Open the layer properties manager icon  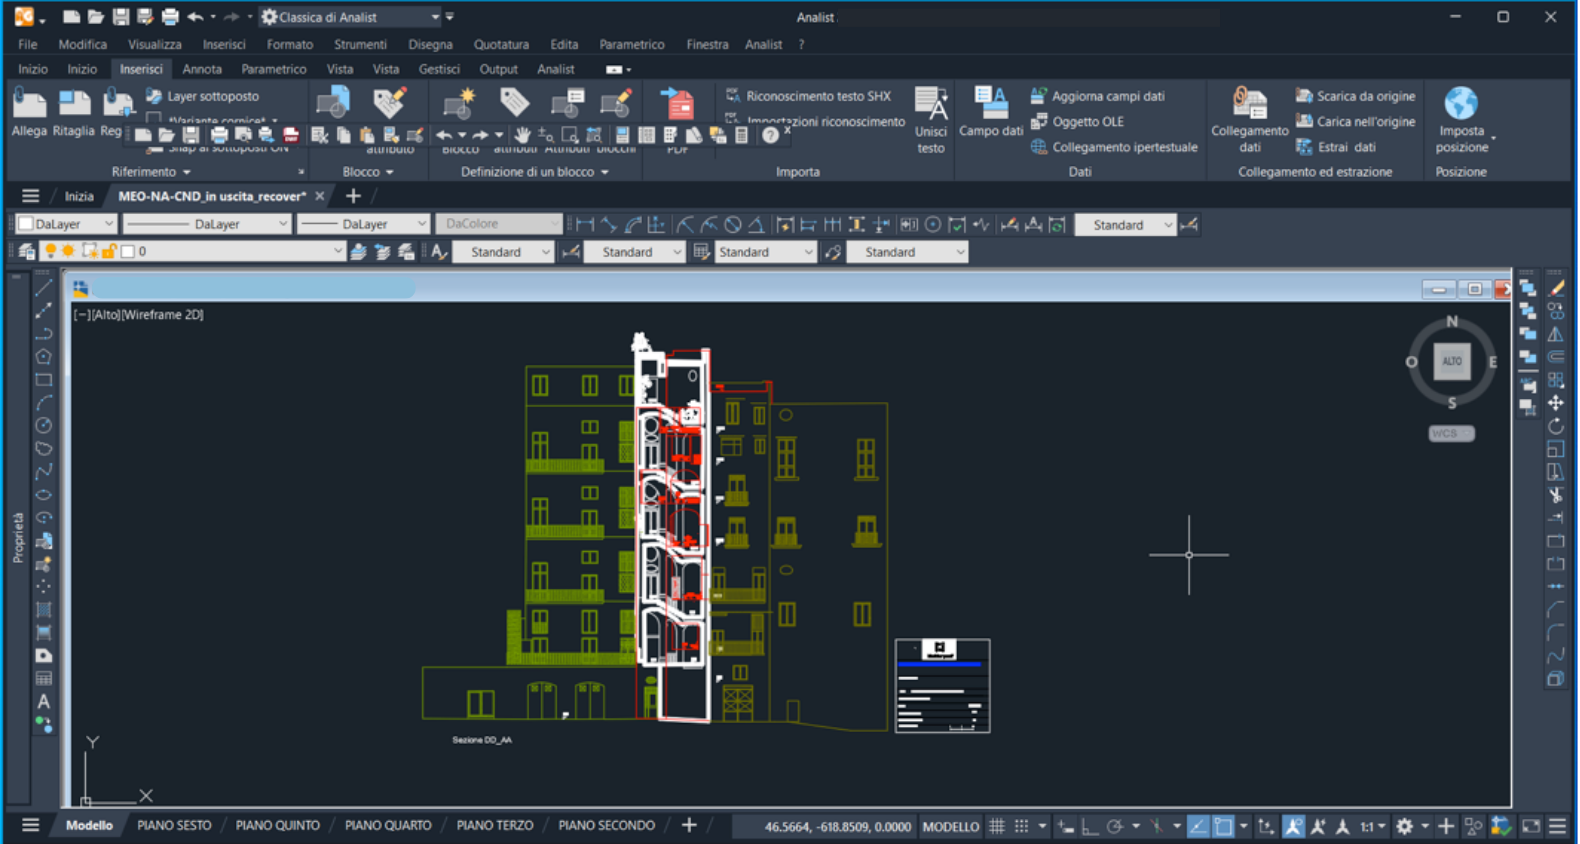tap(27, 252)
